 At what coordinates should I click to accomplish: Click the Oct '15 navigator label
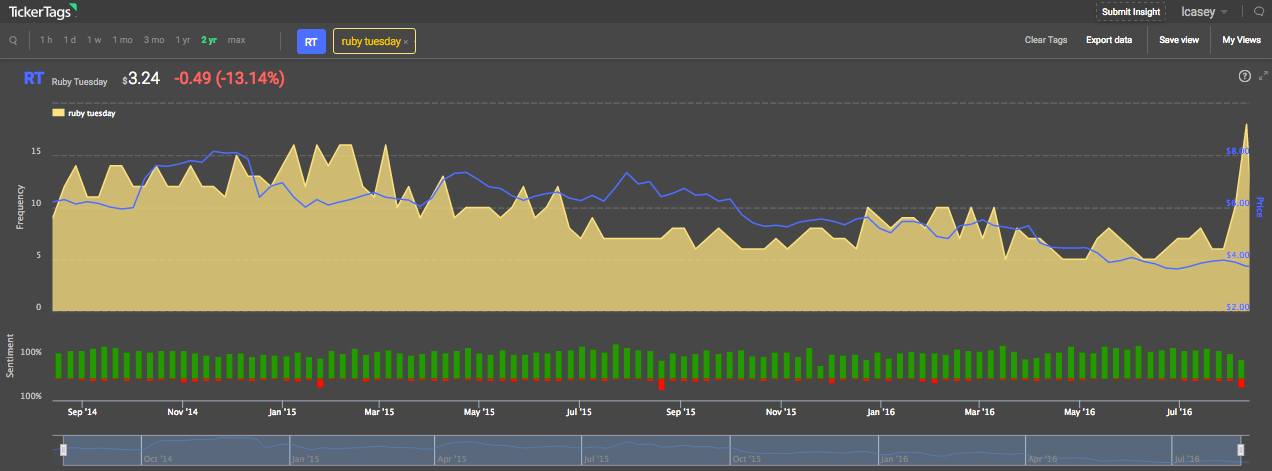[x=747, y=459]
